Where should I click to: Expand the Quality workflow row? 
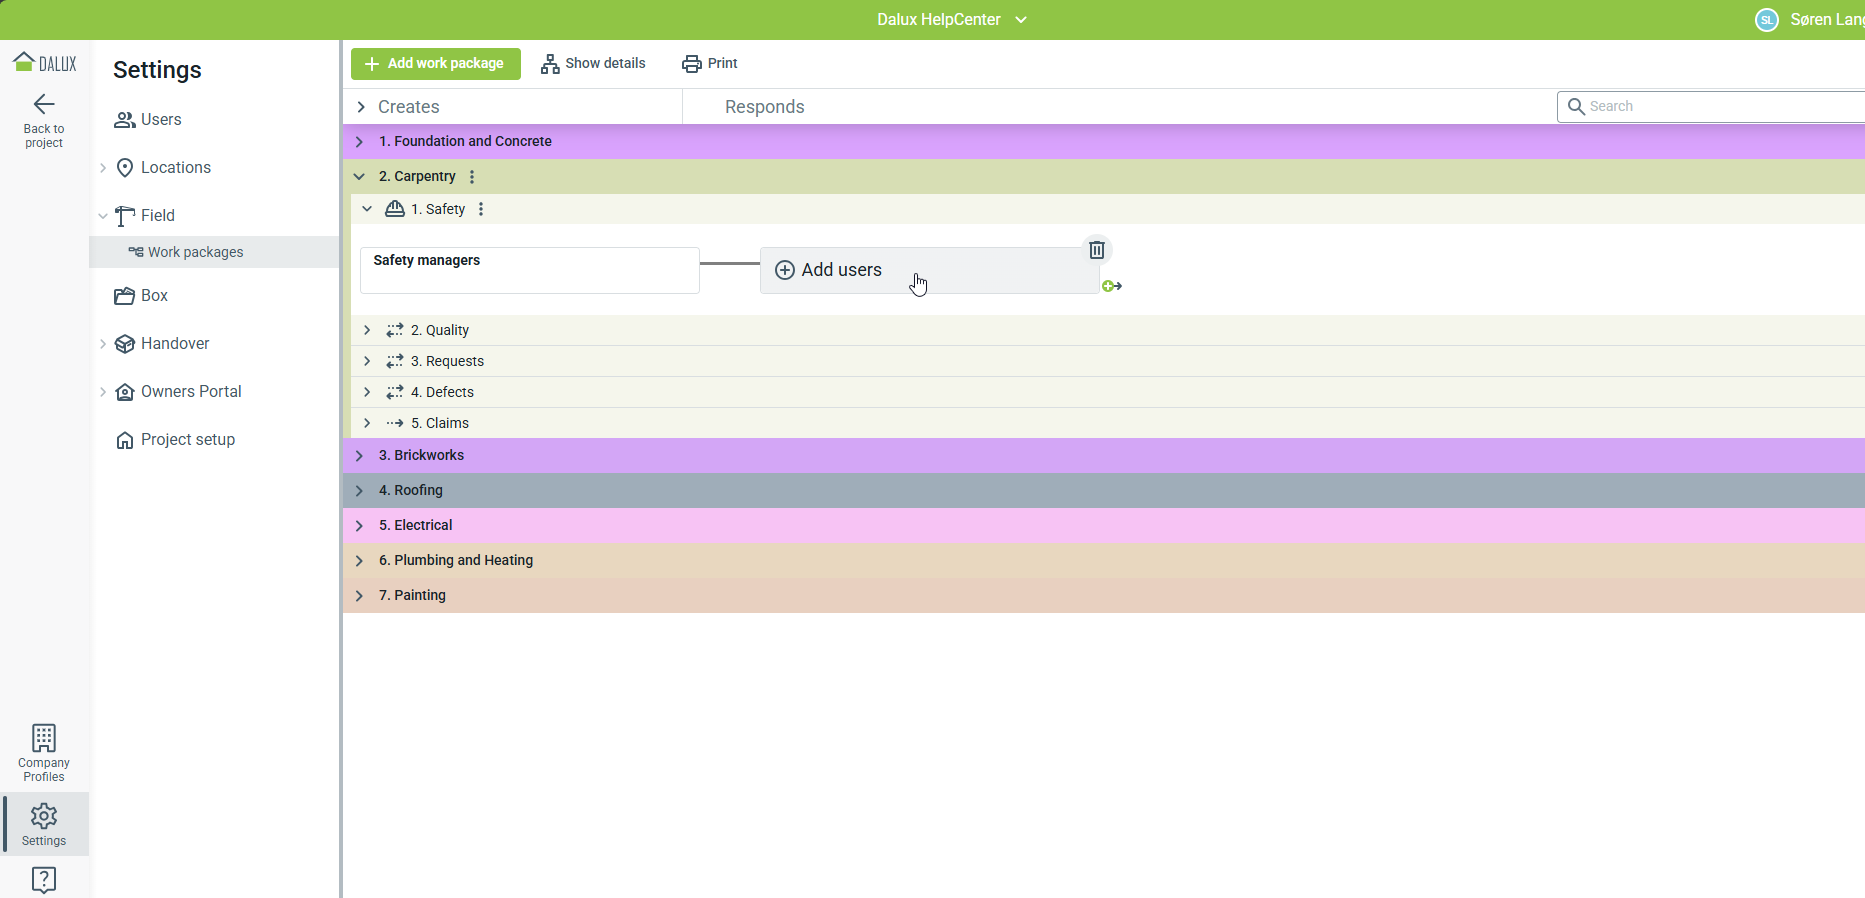click(x=367, y=330)
